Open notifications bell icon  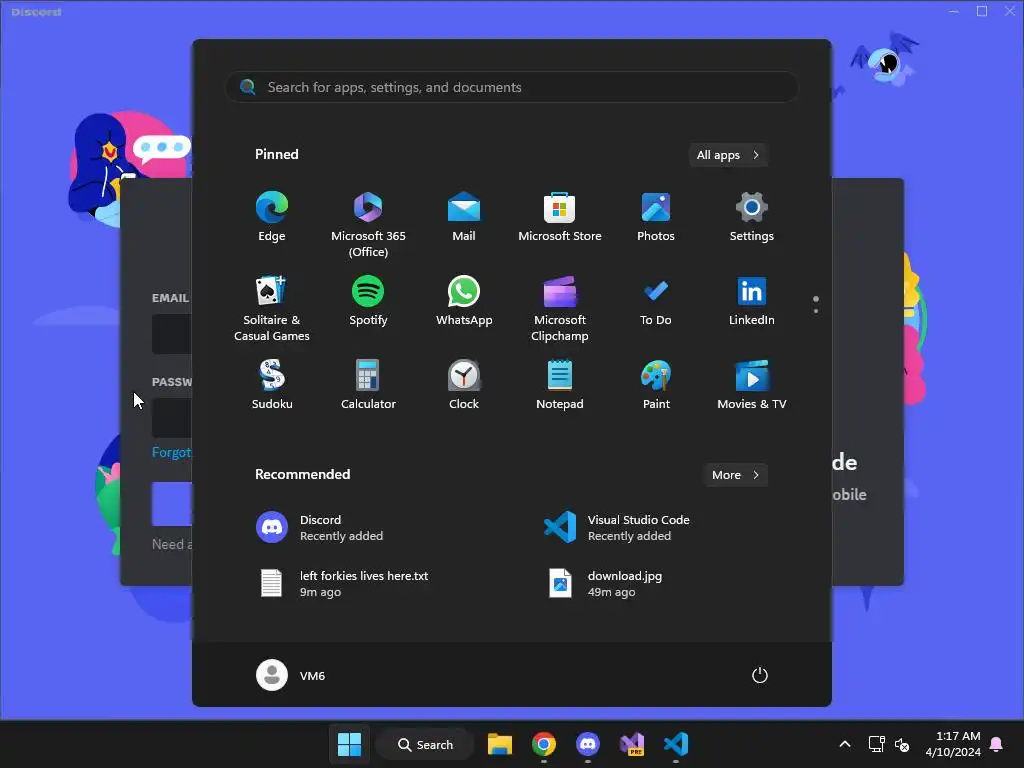[x=997, y=744]
